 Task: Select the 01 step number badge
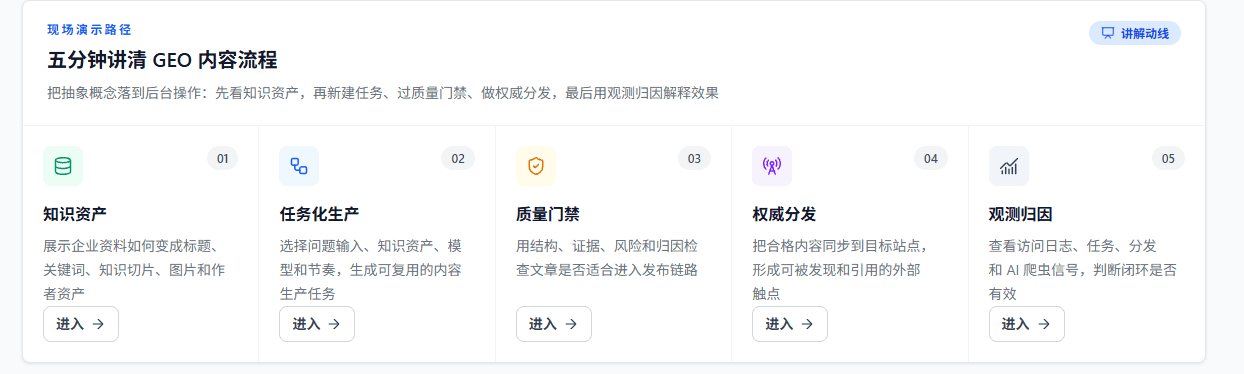click(223, 158)
